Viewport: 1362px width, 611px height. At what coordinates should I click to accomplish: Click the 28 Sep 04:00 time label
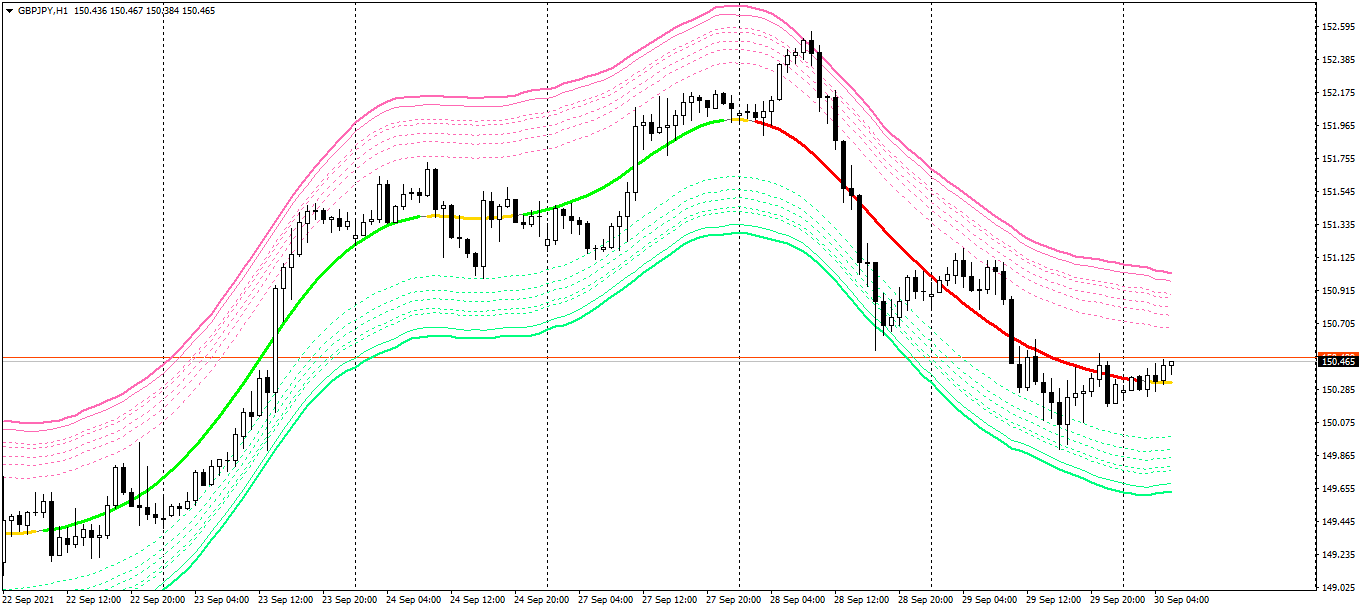tap(797, 600)
